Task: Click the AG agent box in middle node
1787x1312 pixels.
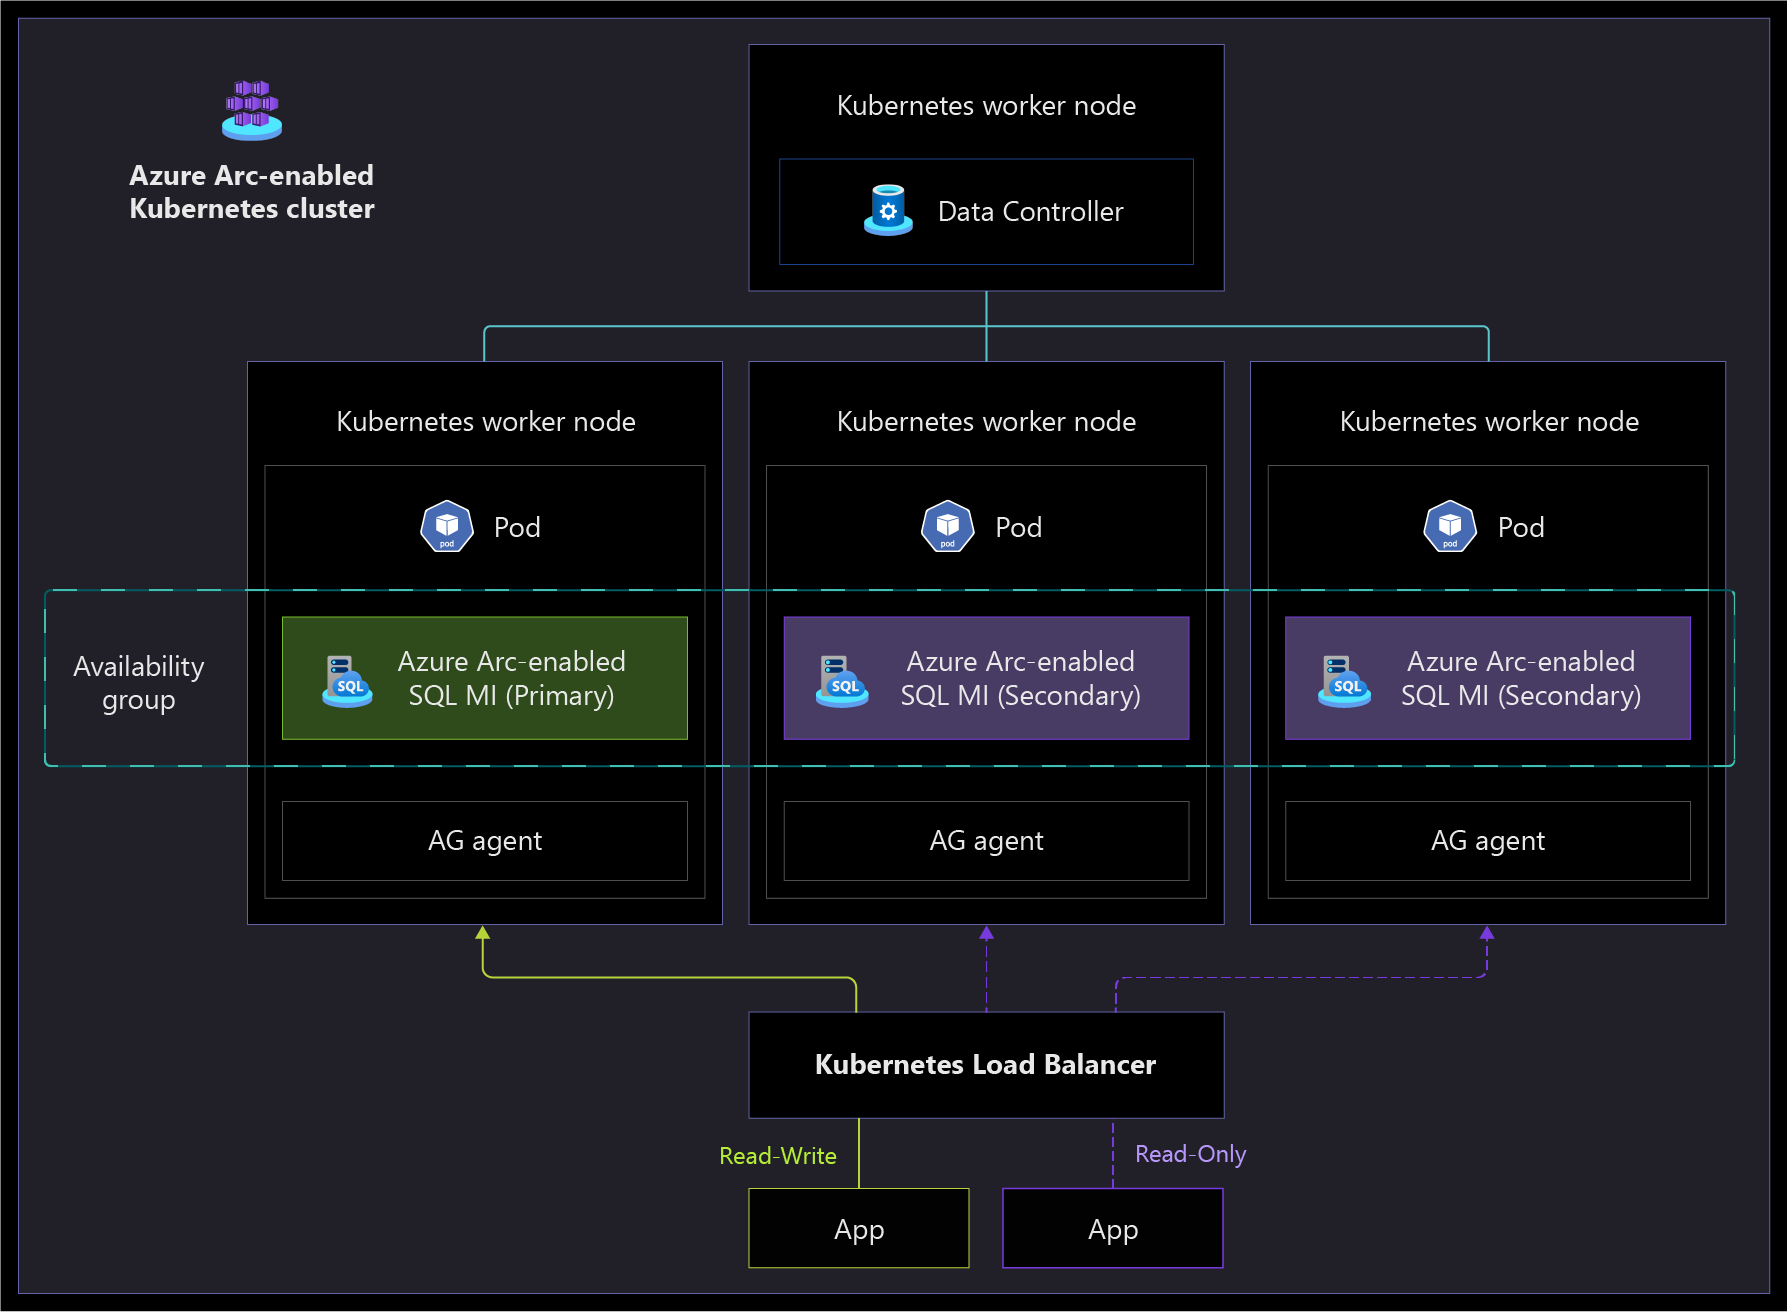Action: [x=986, y=841]
